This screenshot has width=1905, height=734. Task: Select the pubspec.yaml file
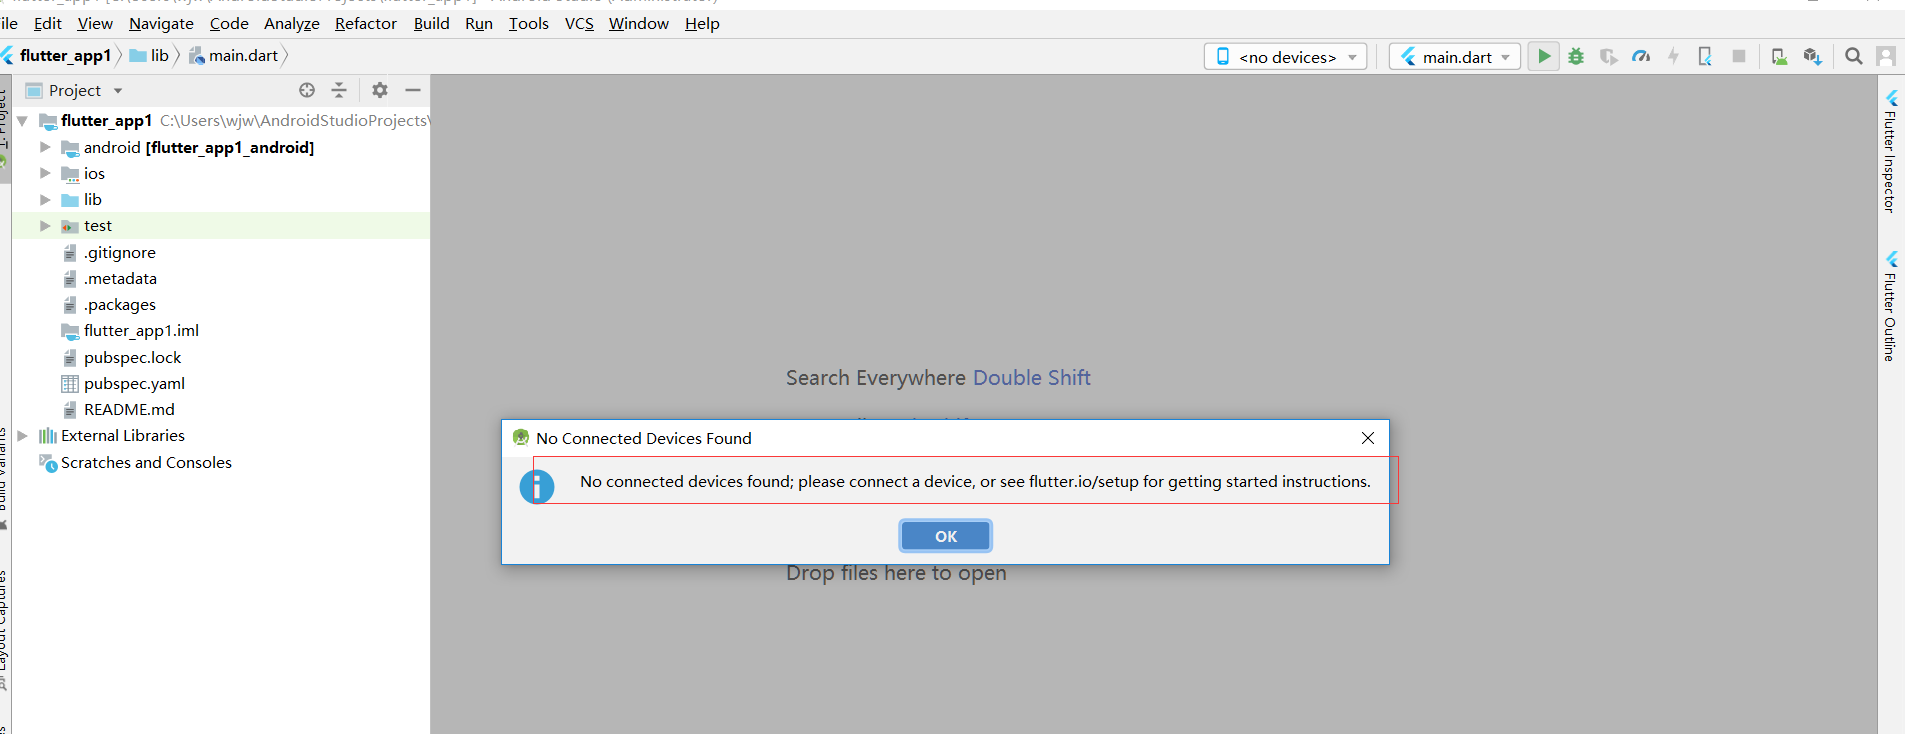[134, 383]
